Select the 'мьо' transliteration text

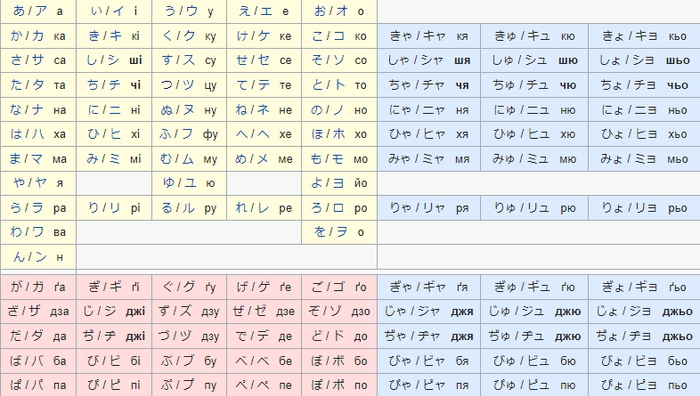[678, 159]
